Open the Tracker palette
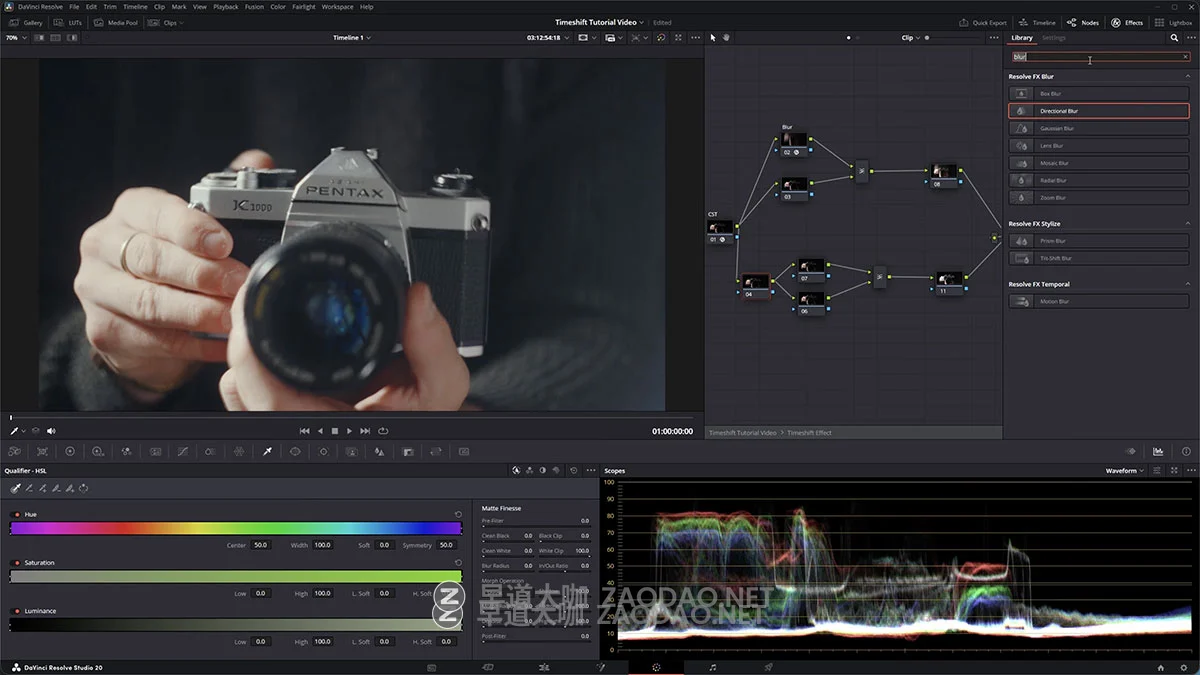 [323, 452]
